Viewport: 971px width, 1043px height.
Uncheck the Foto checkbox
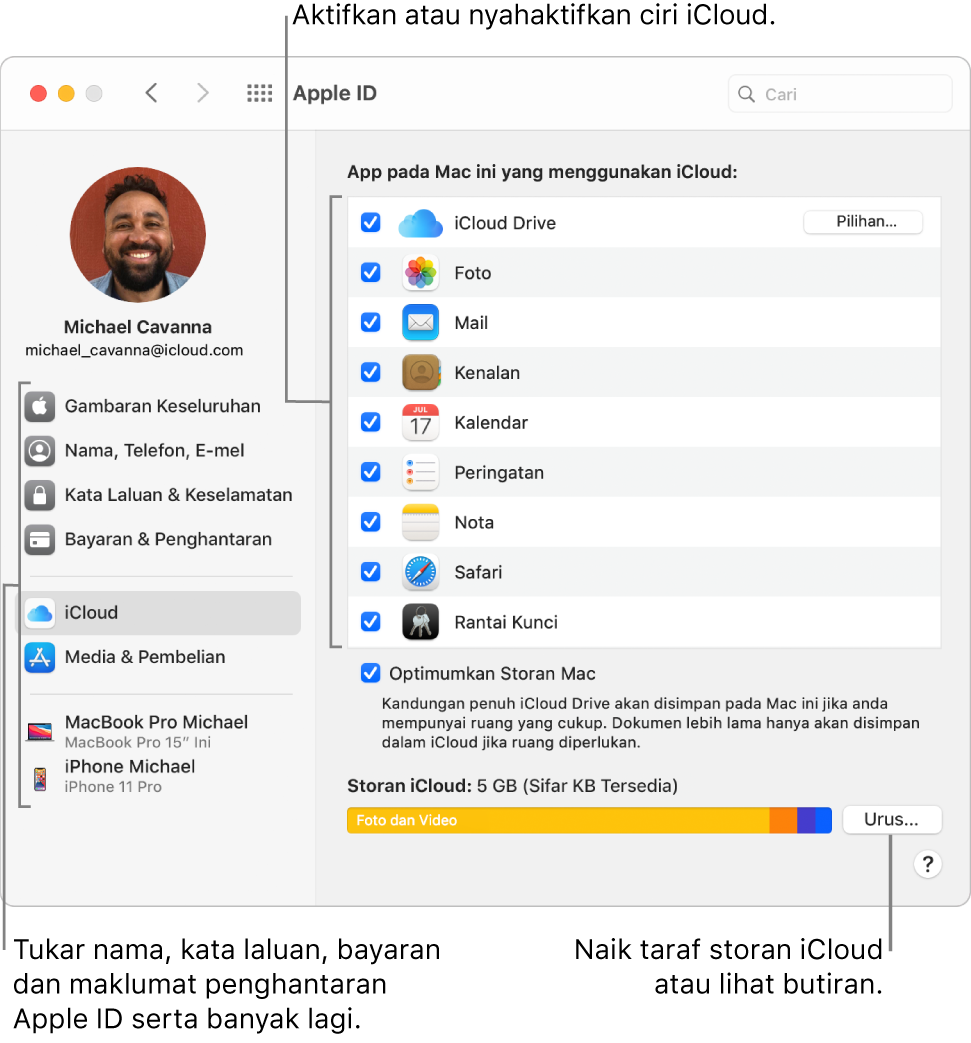pyautogui.click(x=370, y=272)
